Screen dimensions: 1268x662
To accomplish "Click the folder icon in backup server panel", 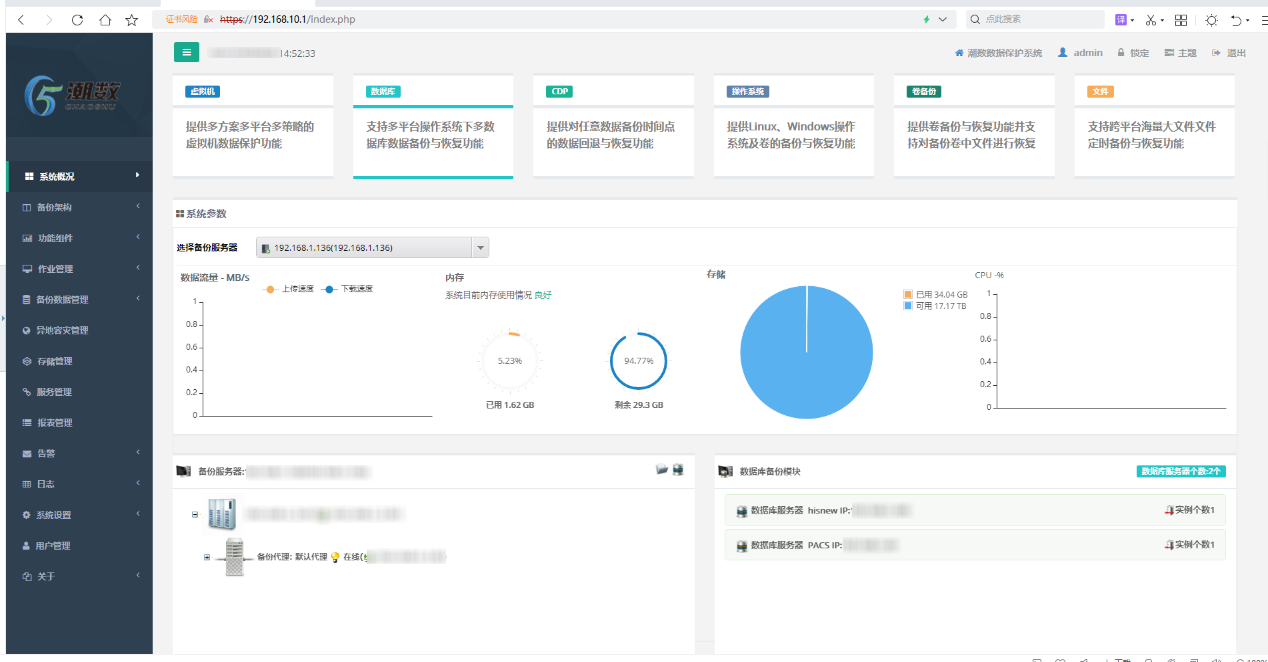I will [x=661, y=469].
